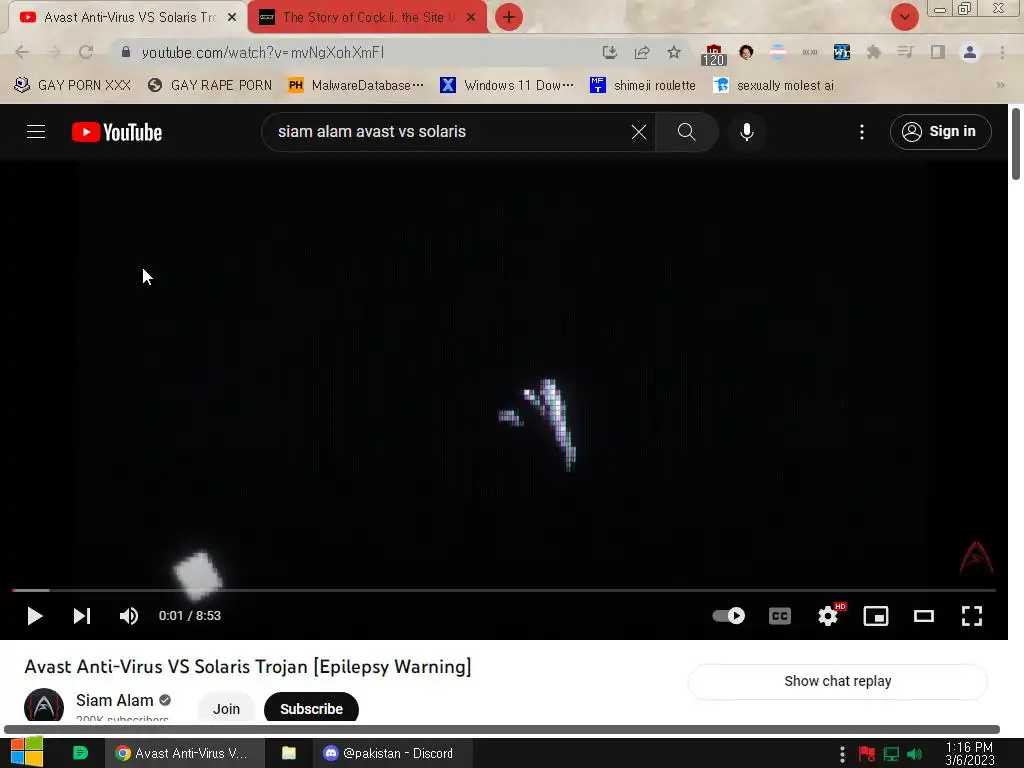
Task: Skip to the next video
Action: (82, 616)
